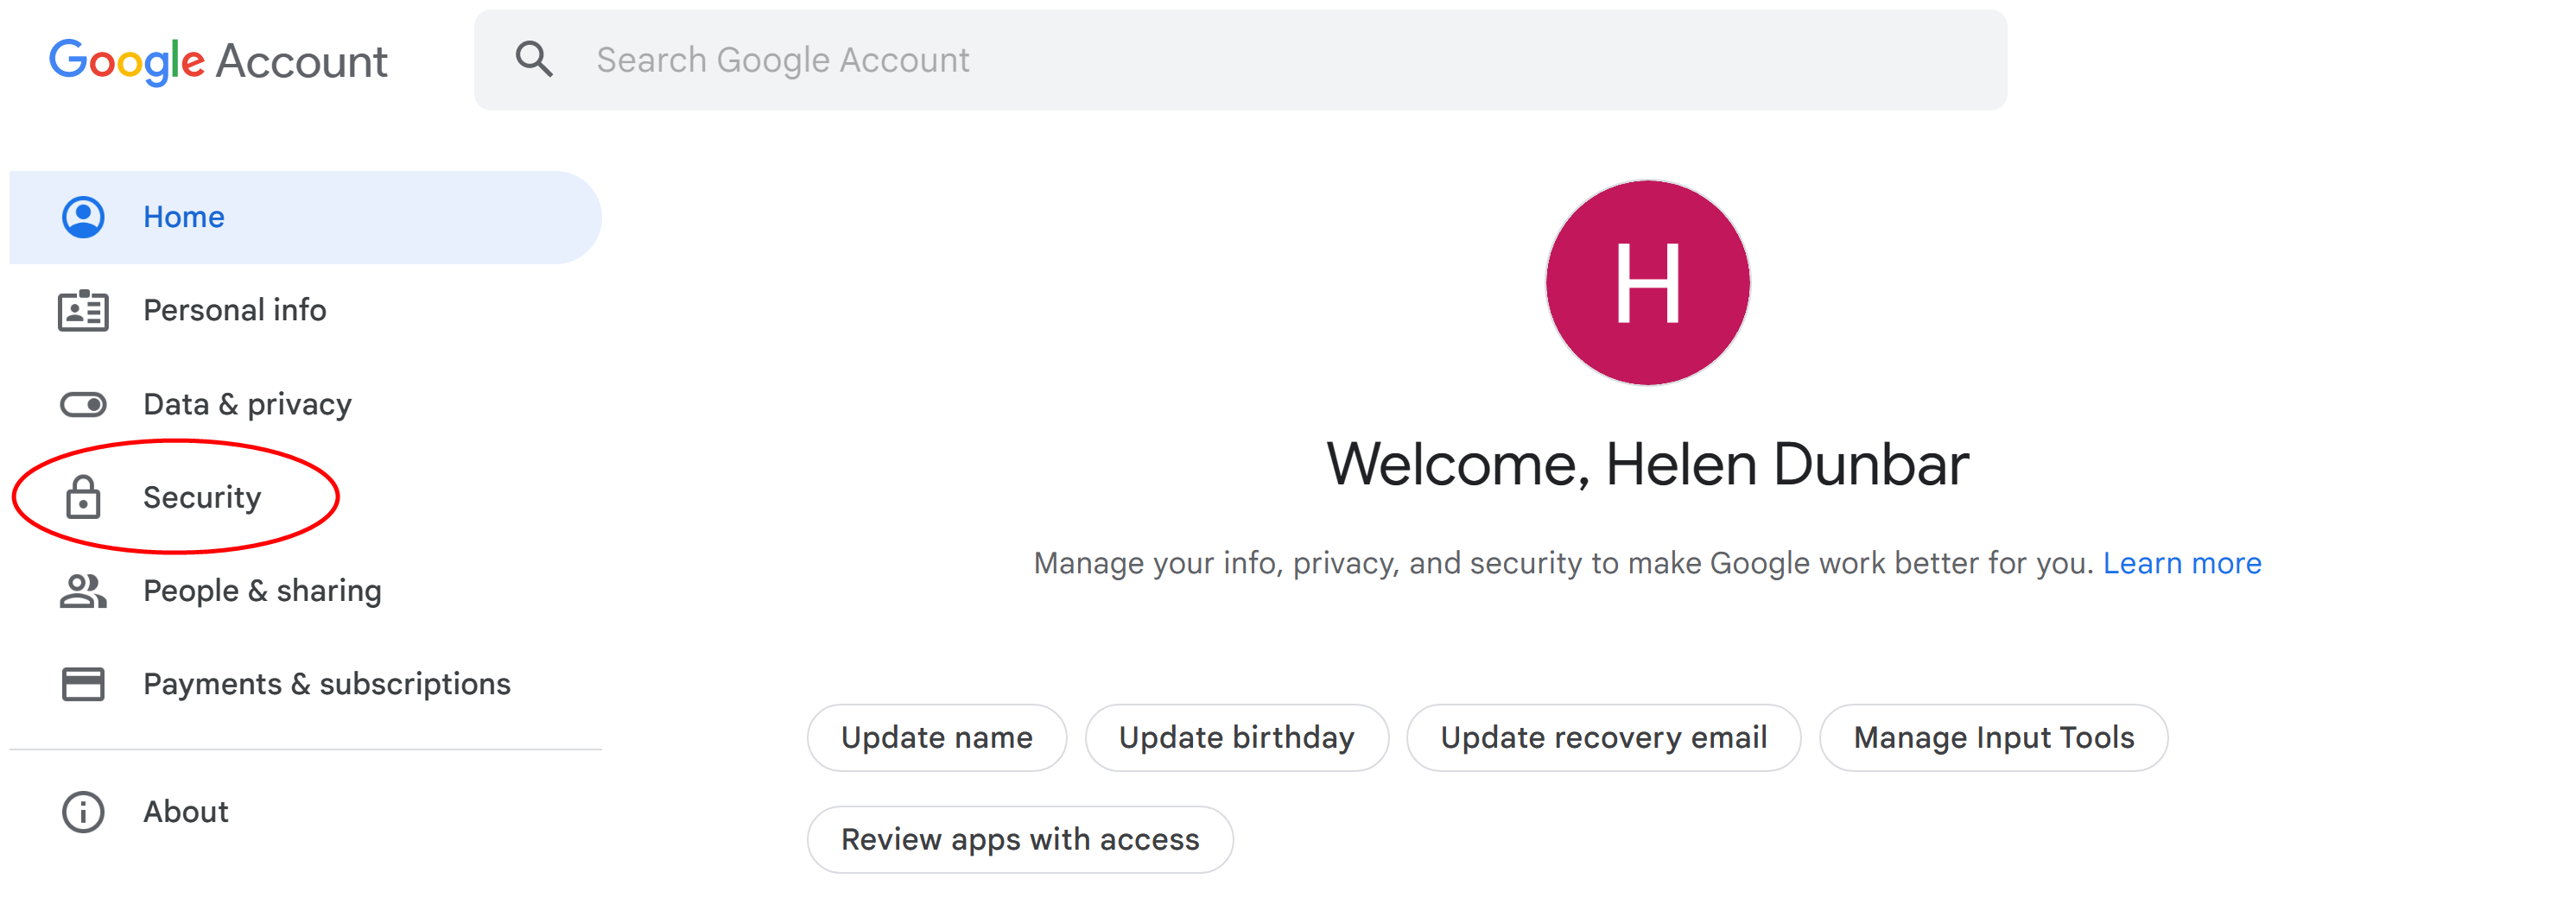Open Data & privacy section

coord(247,404)
